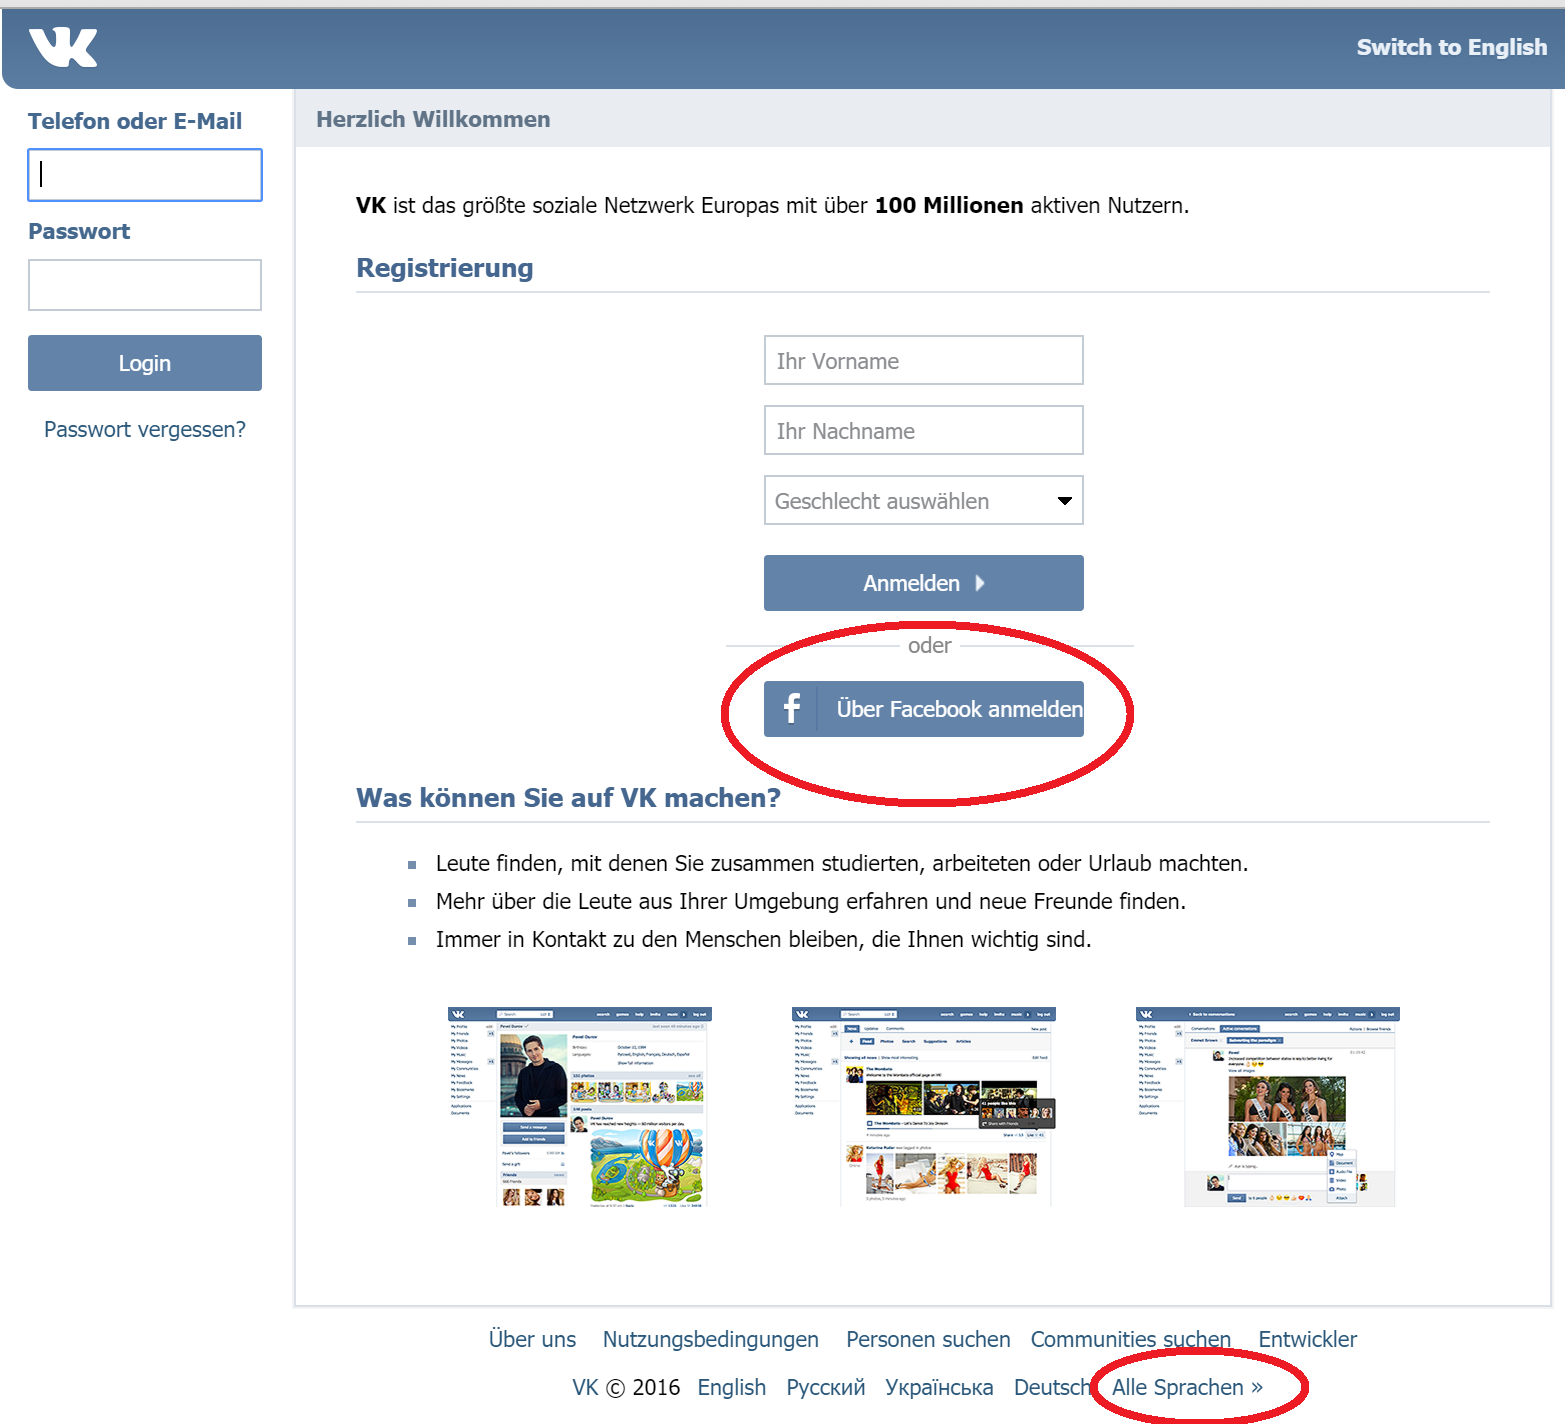This screenshot has height=1424, width=1565.
Task: Open the Geschlecht auswählen dropdown
Action: click(x=923, y=501)
